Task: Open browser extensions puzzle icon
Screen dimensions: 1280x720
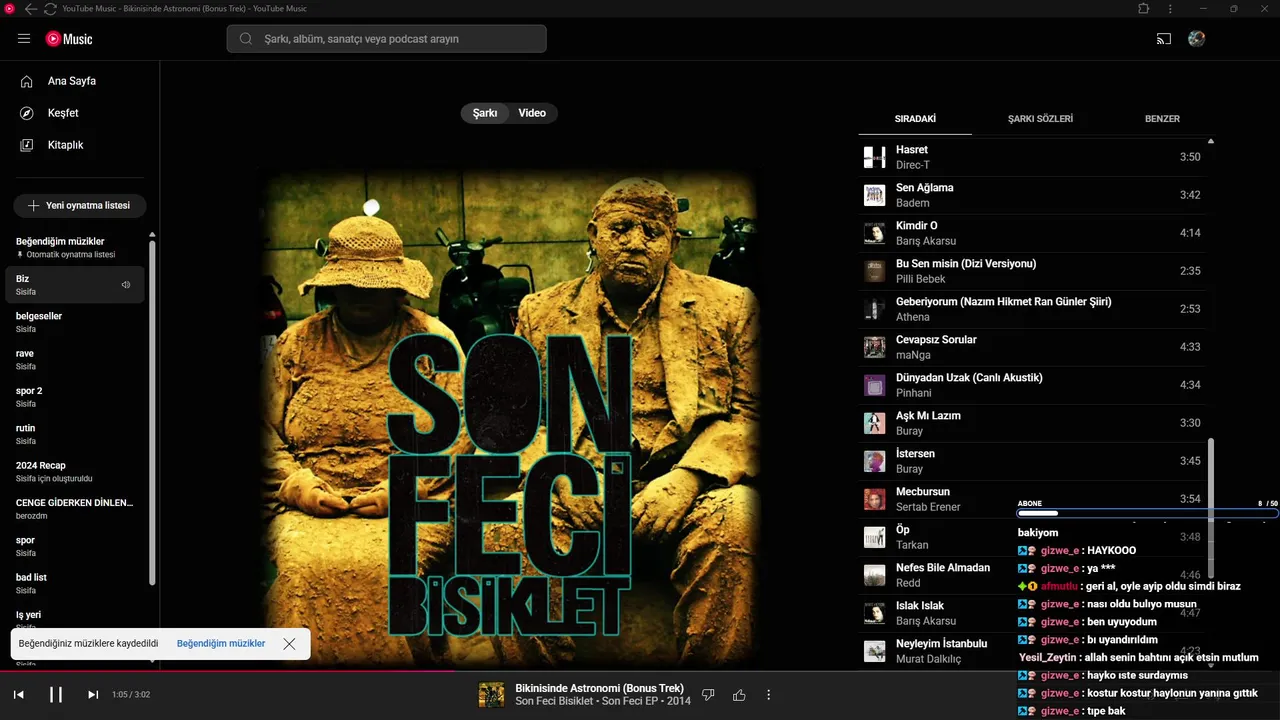Action: (x=1144, y=8)
